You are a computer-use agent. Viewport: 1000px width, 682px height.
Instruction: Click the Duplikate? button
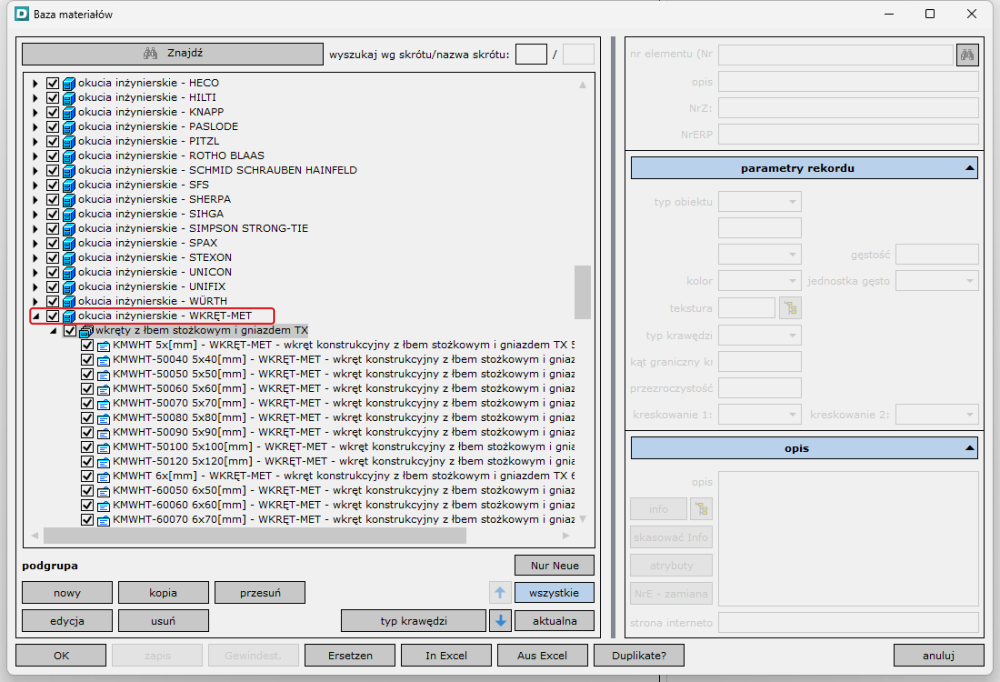click(639, 655)
